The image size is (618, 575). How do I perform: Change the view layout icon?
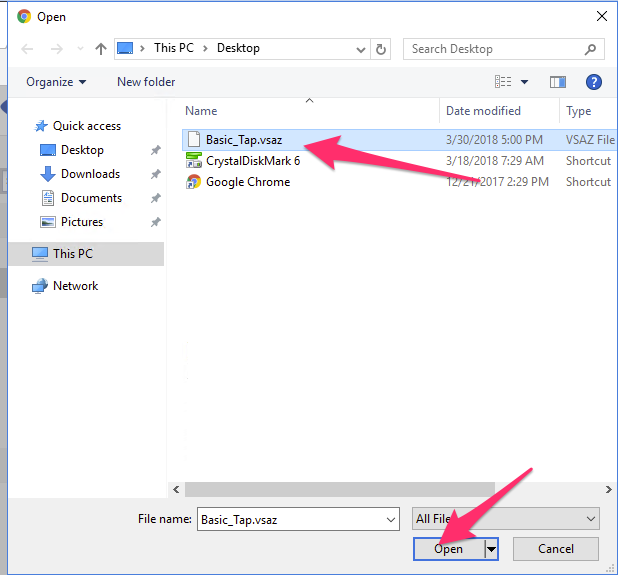[x=503, y=82]
